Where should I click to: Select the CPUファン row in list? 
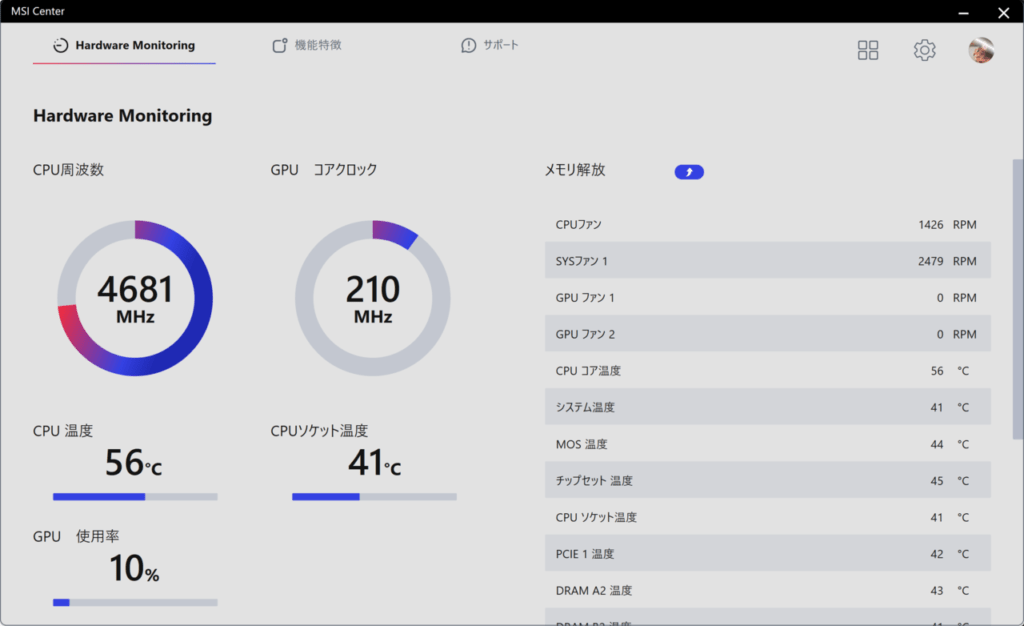(767, 225)
